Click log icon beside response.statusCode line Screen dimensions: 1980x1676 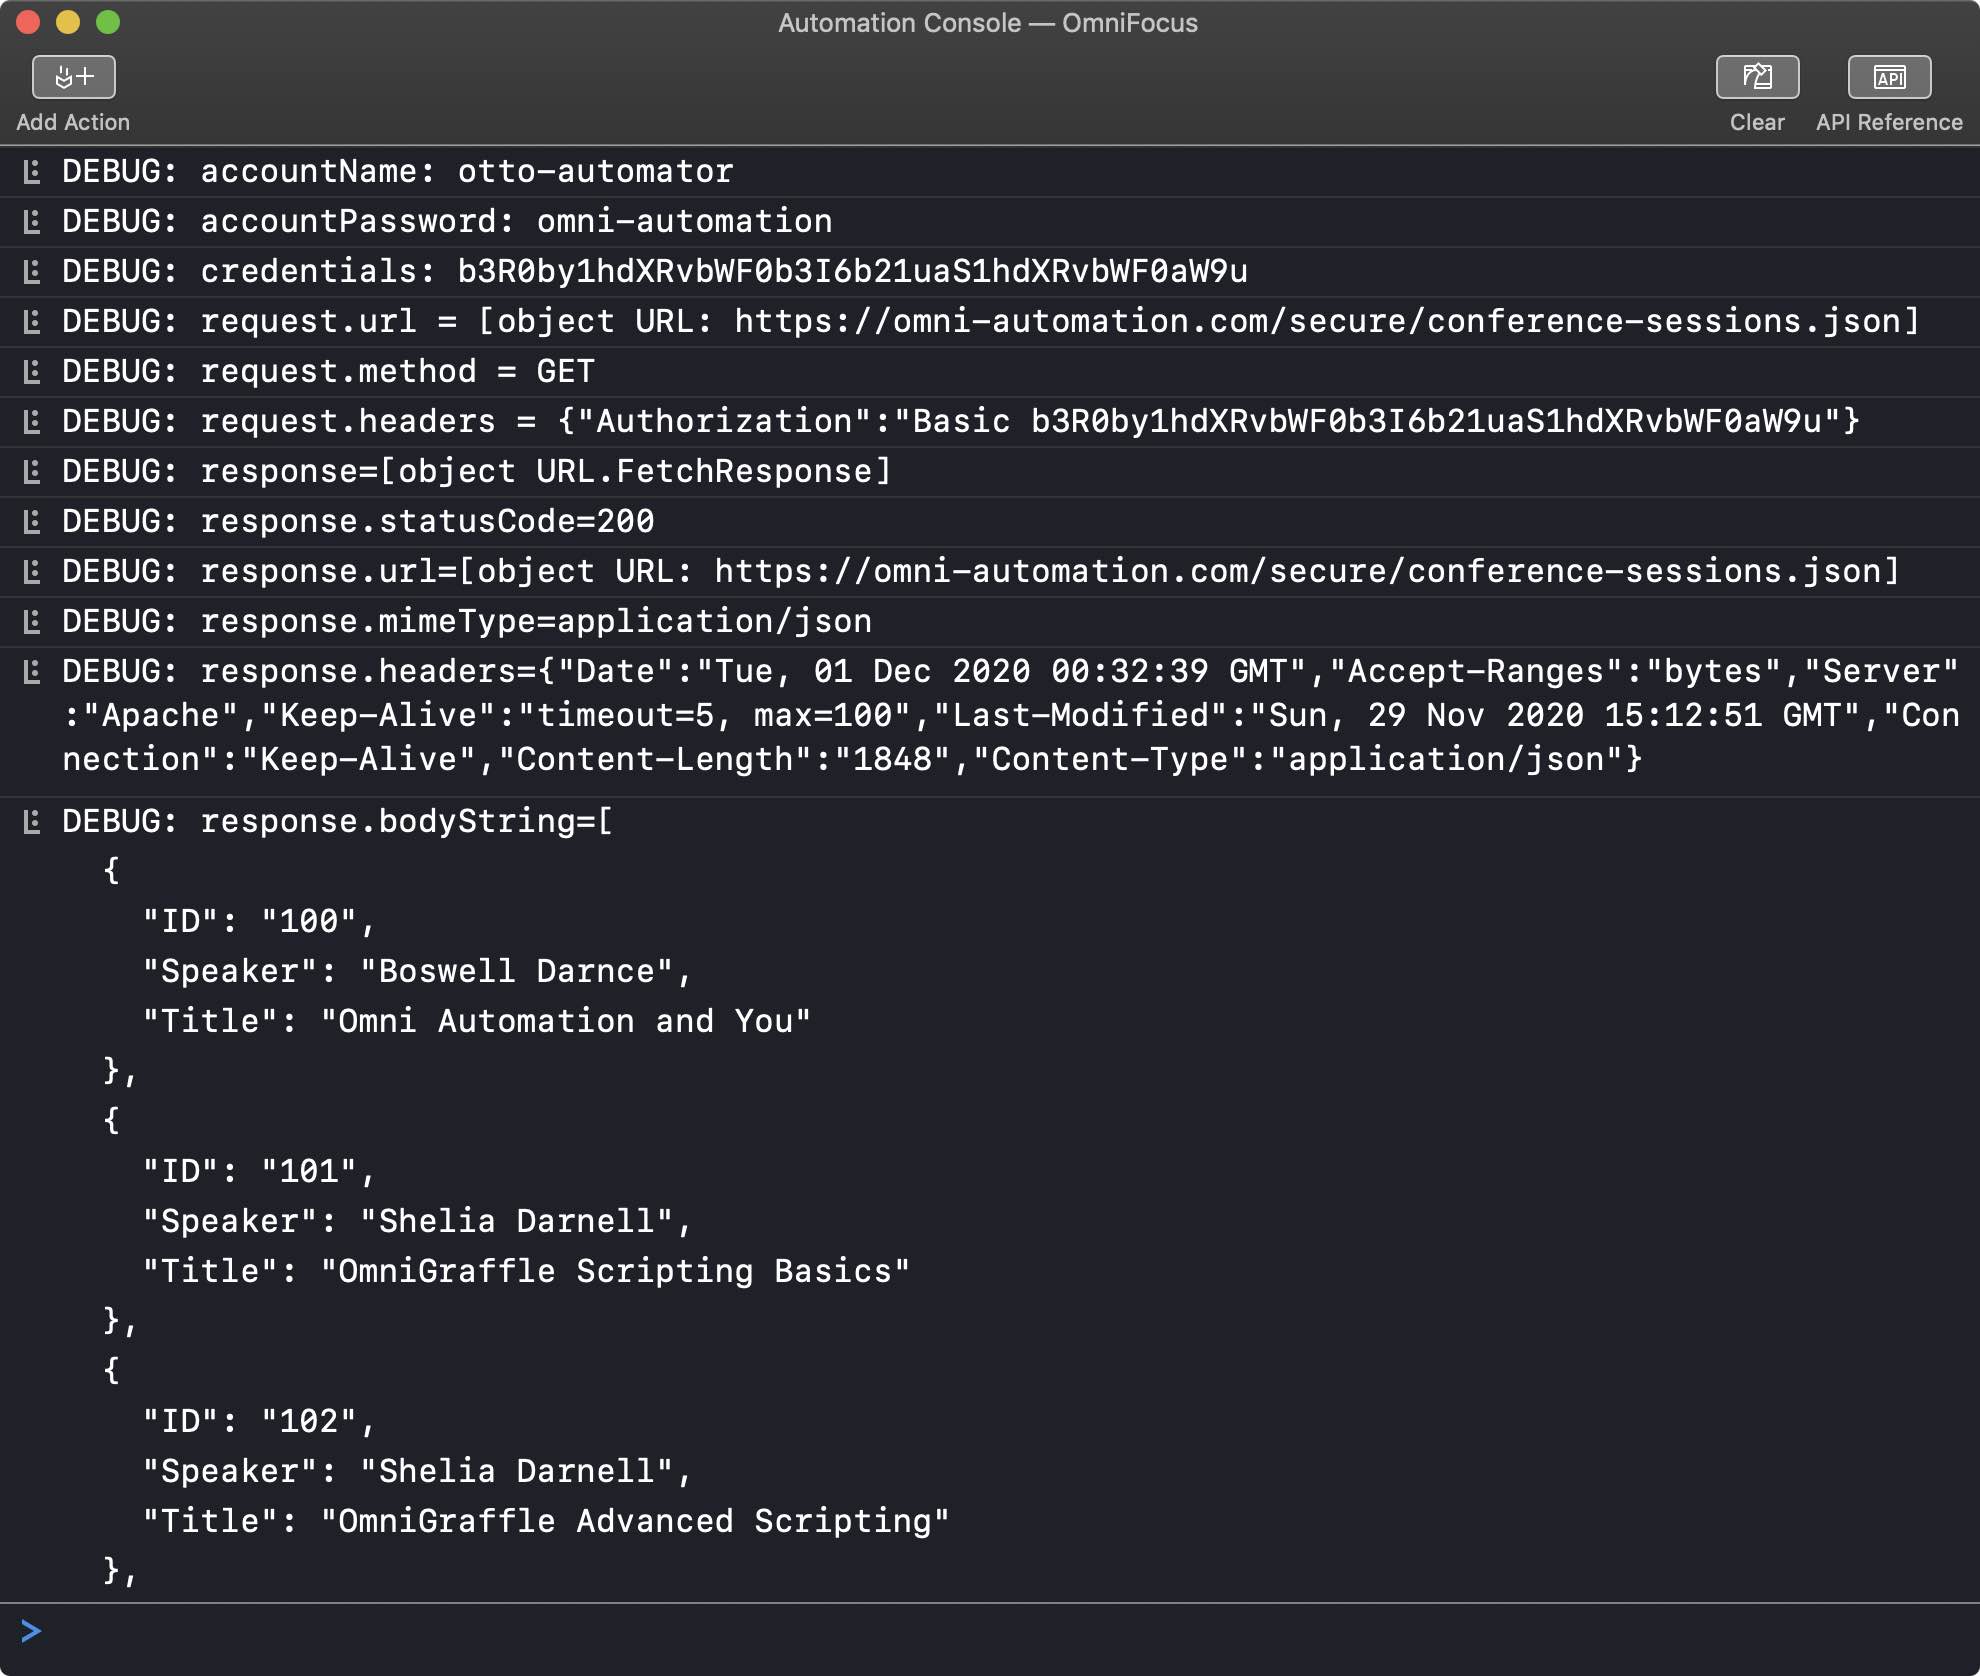tap(32, 522)
